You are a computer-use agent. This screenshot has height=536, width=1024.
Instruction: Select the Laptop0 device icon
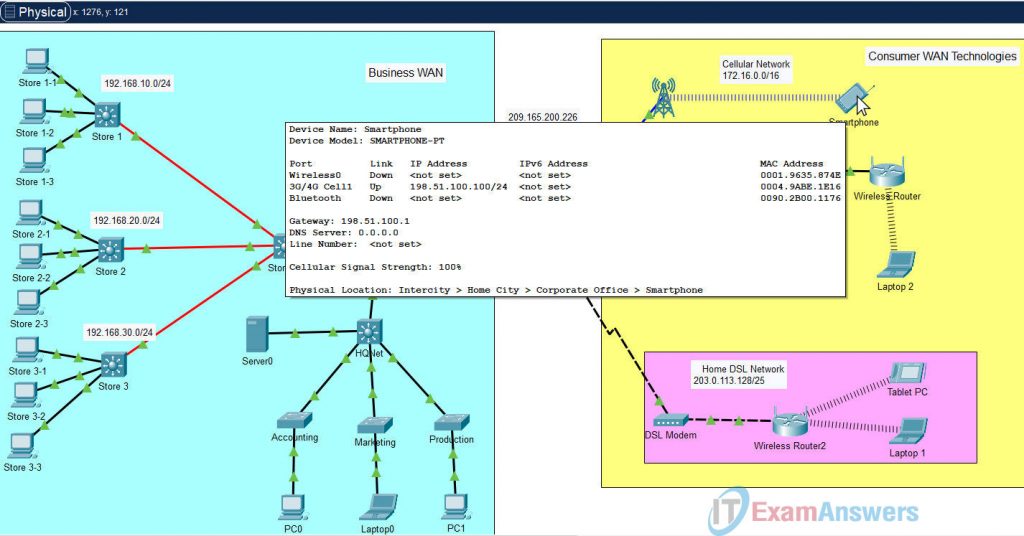pyautogui.click(x=378, y=507)
